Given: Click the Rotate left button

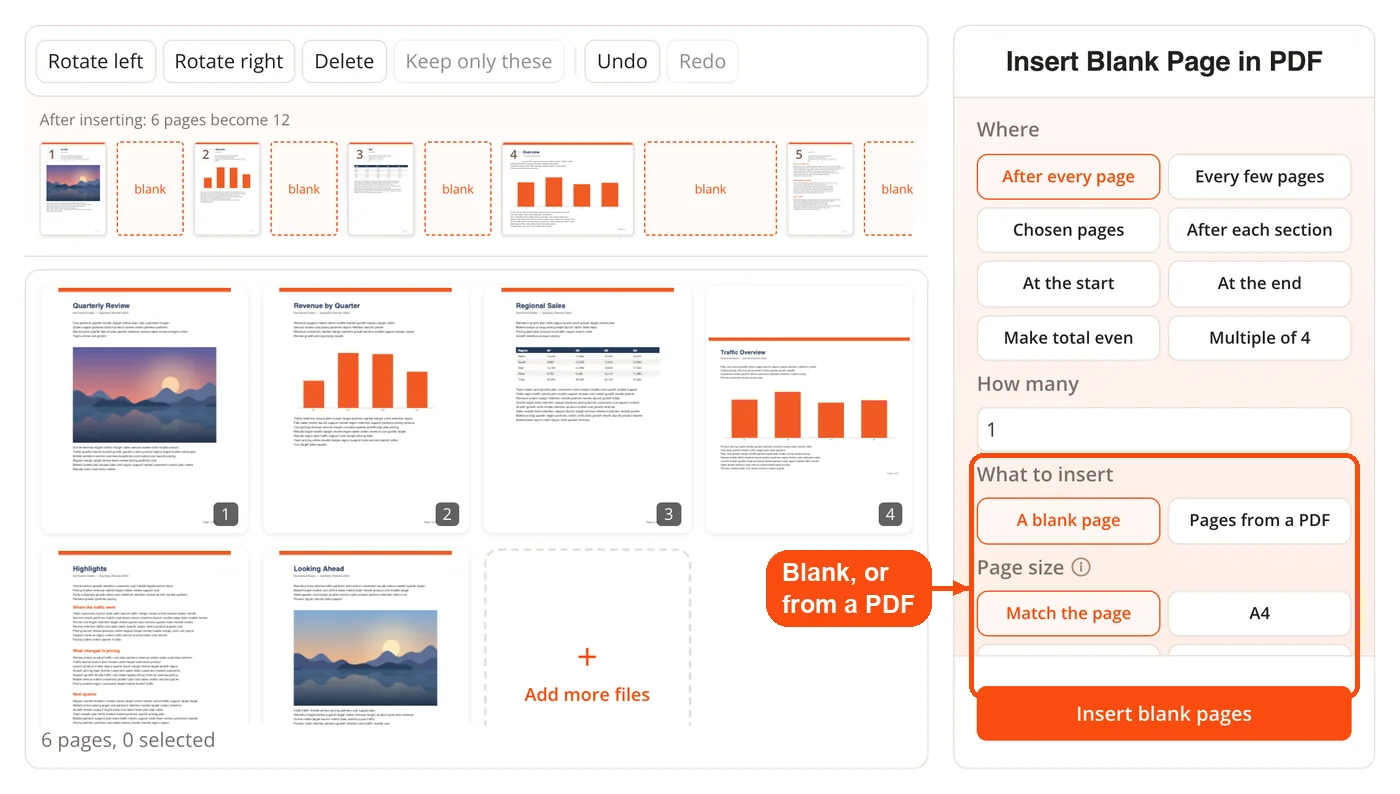Looking at the screenshot, I should pos(96,61).
